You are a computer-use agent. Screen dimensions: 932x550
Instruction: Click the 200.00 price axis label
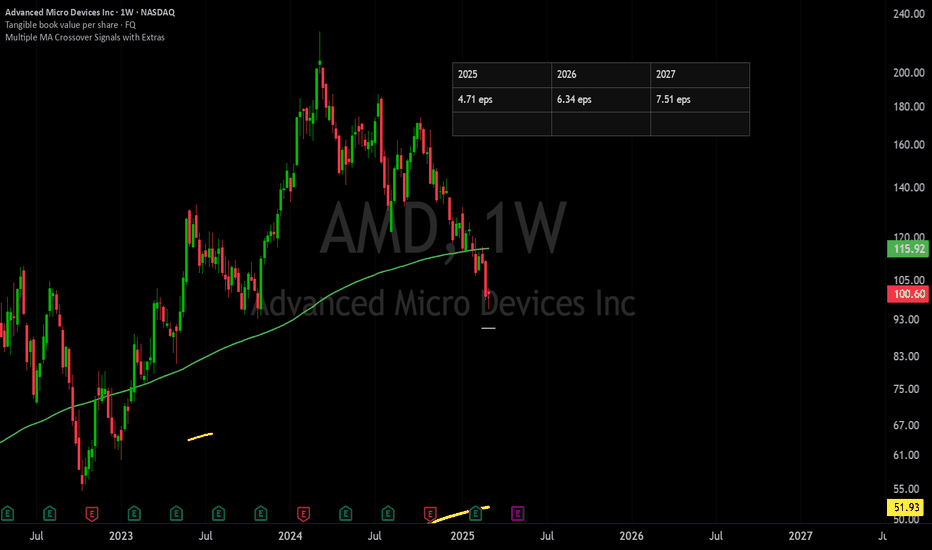[909, 73]
